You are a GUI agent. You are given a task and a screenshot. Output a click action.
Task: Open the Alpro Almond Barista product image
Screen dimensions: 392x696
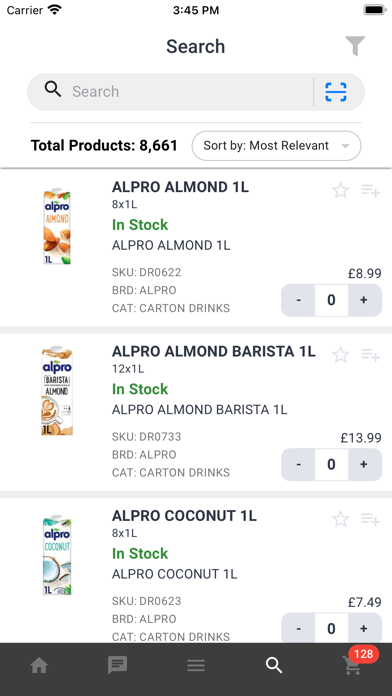pos(57,391)
